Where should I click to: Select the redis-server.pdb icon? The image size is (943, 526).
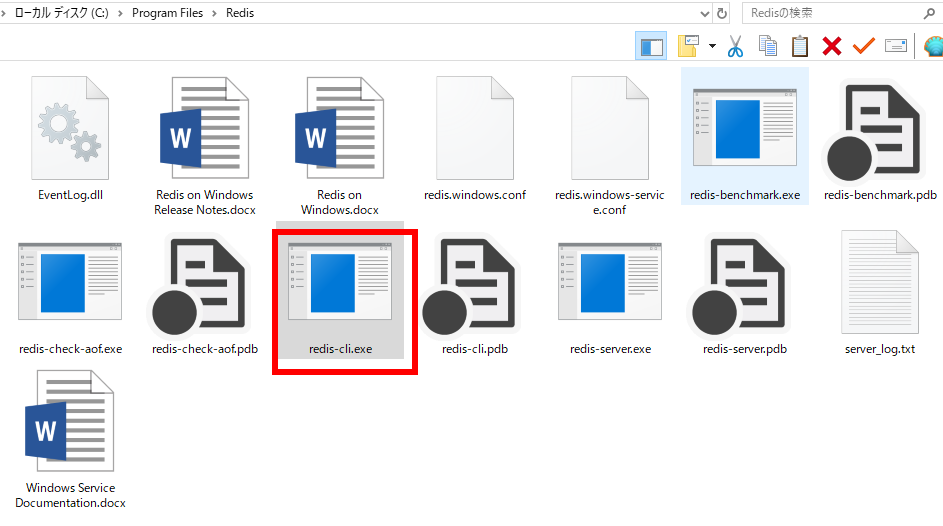pos(739,287)
